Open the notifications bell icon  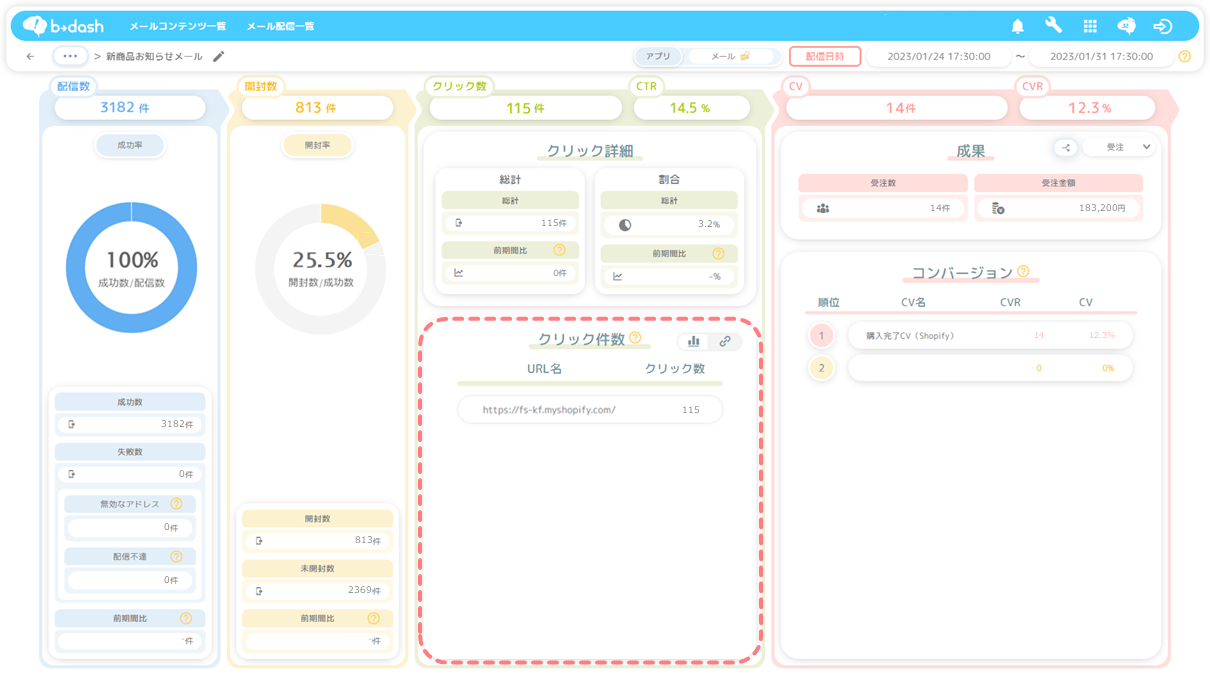pyautogui.click(x=1017, y=26)
